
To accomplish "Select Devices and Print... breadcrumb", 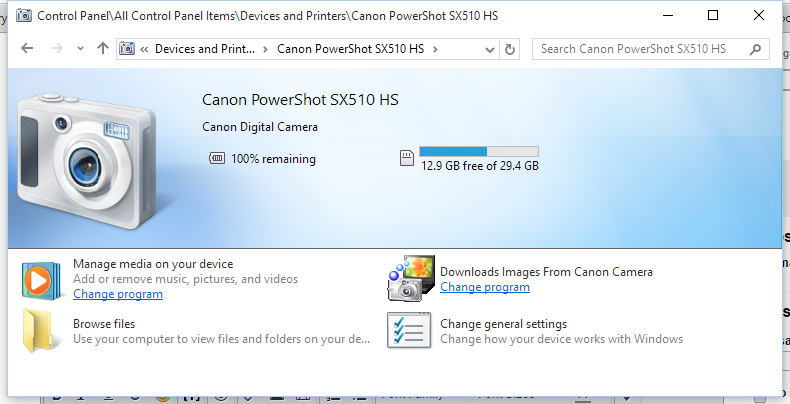I will click(205, 49).
